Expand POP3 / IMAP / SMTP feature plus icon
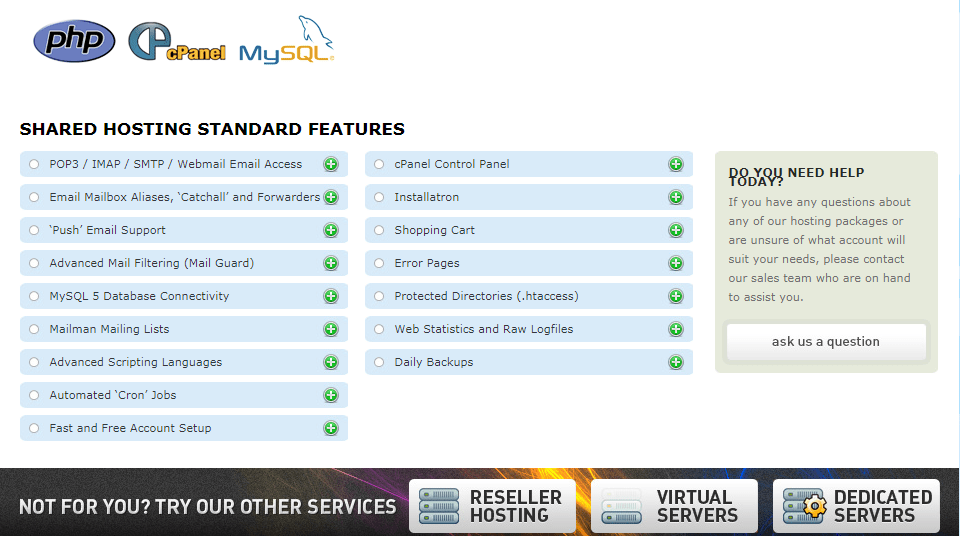 331,164
